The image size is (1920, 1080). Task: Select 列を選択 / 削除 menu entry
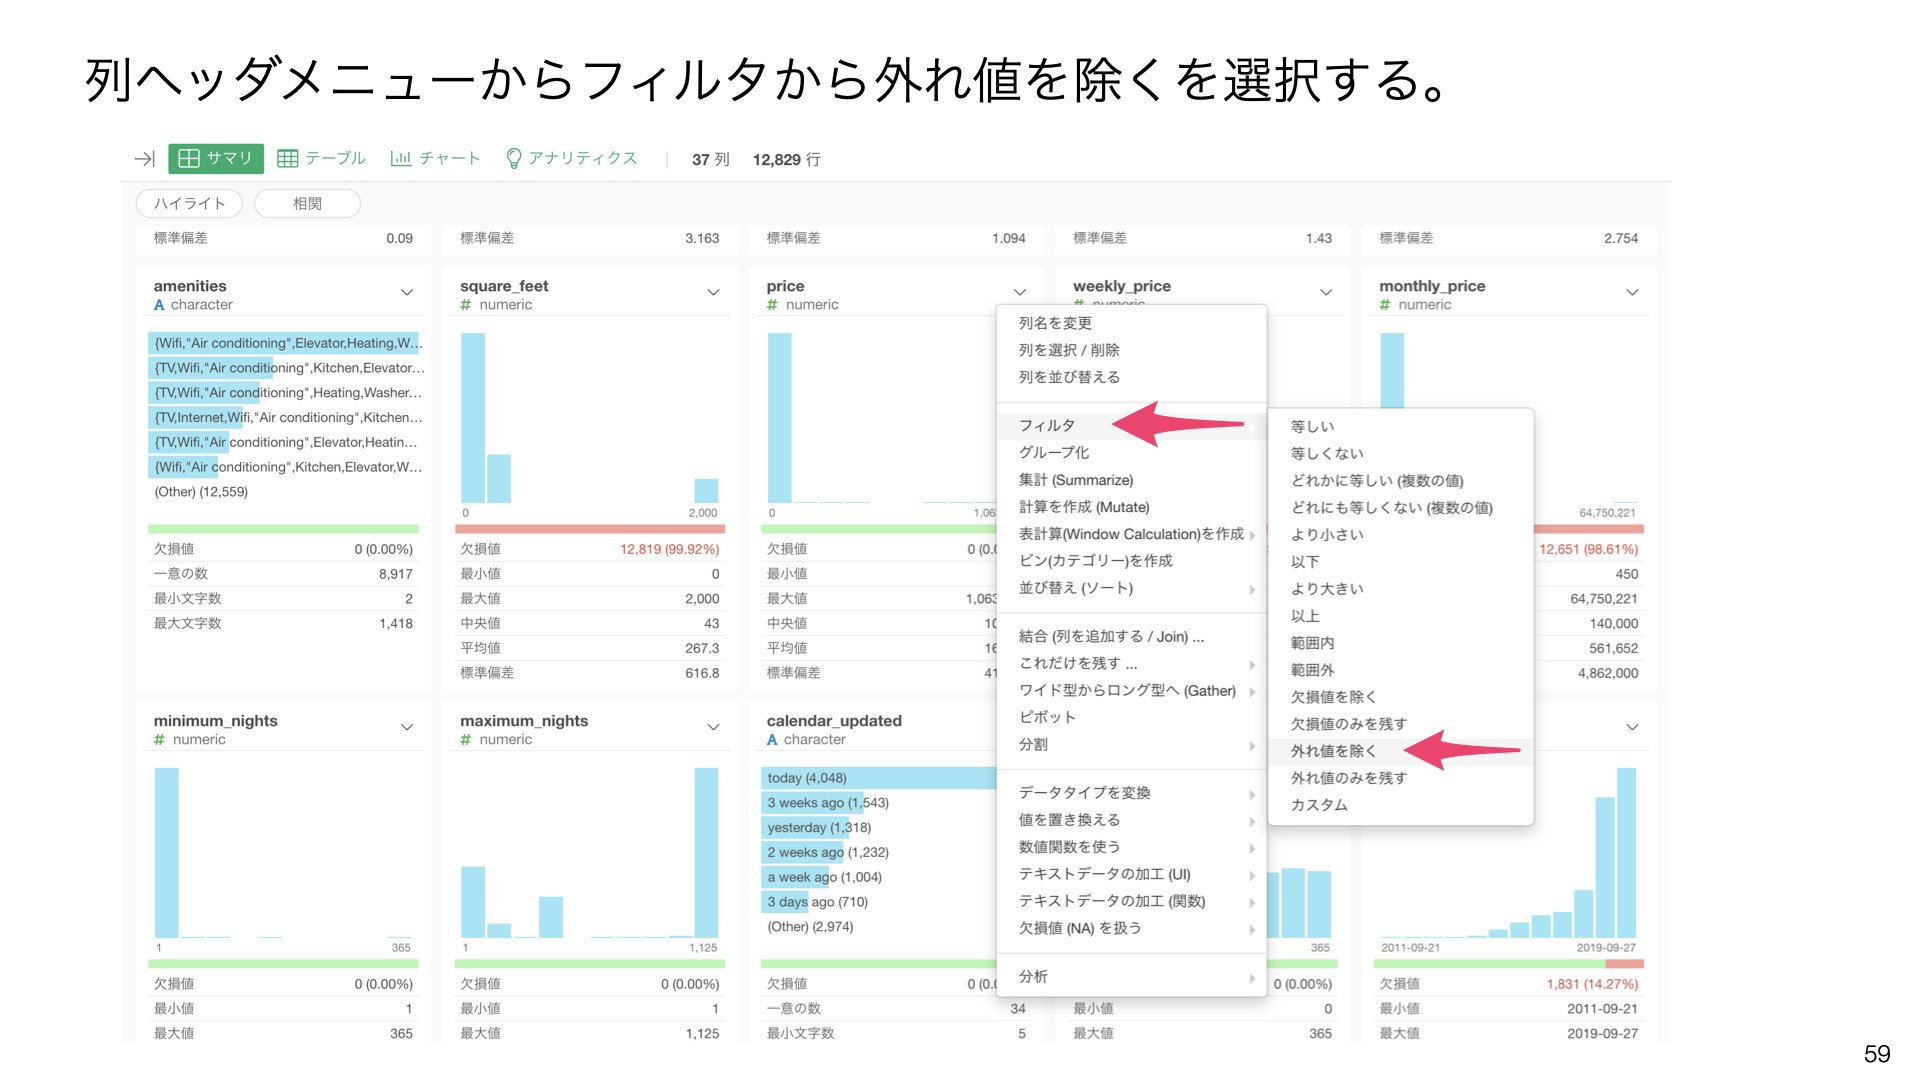(1131, 350)
